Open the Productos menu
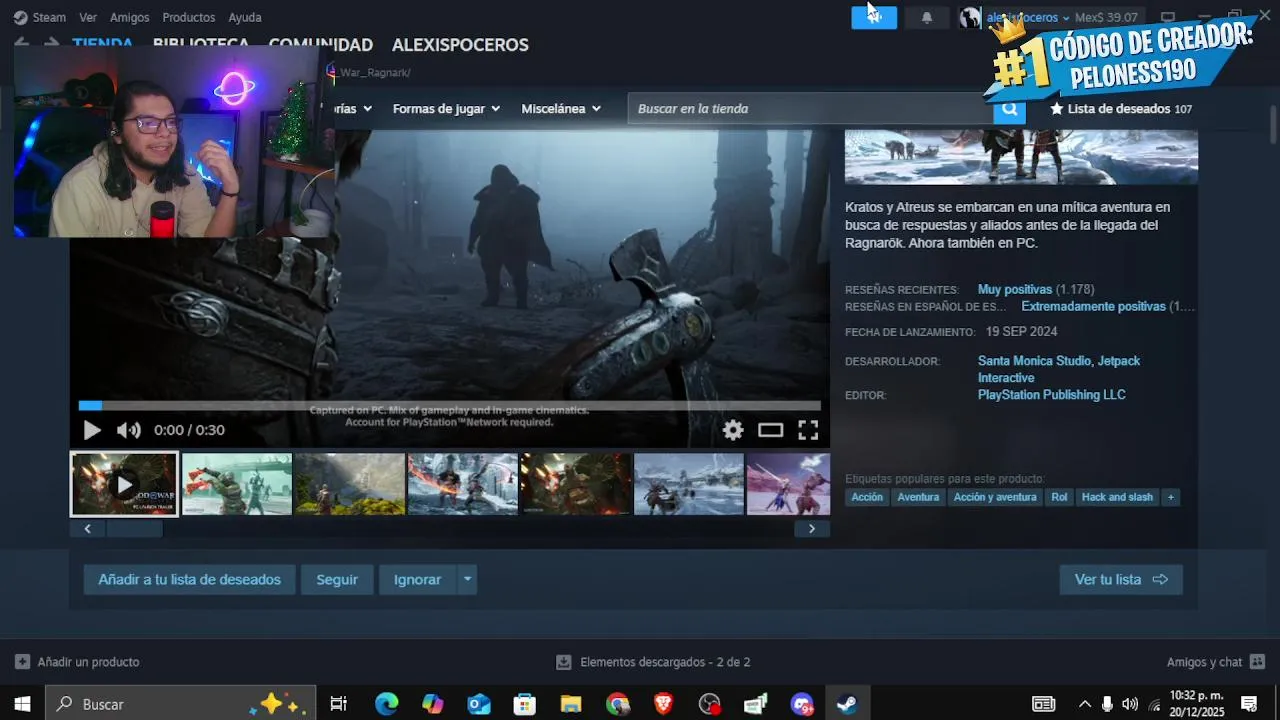This screenshot has width=1280, height=720. (189, 17)
